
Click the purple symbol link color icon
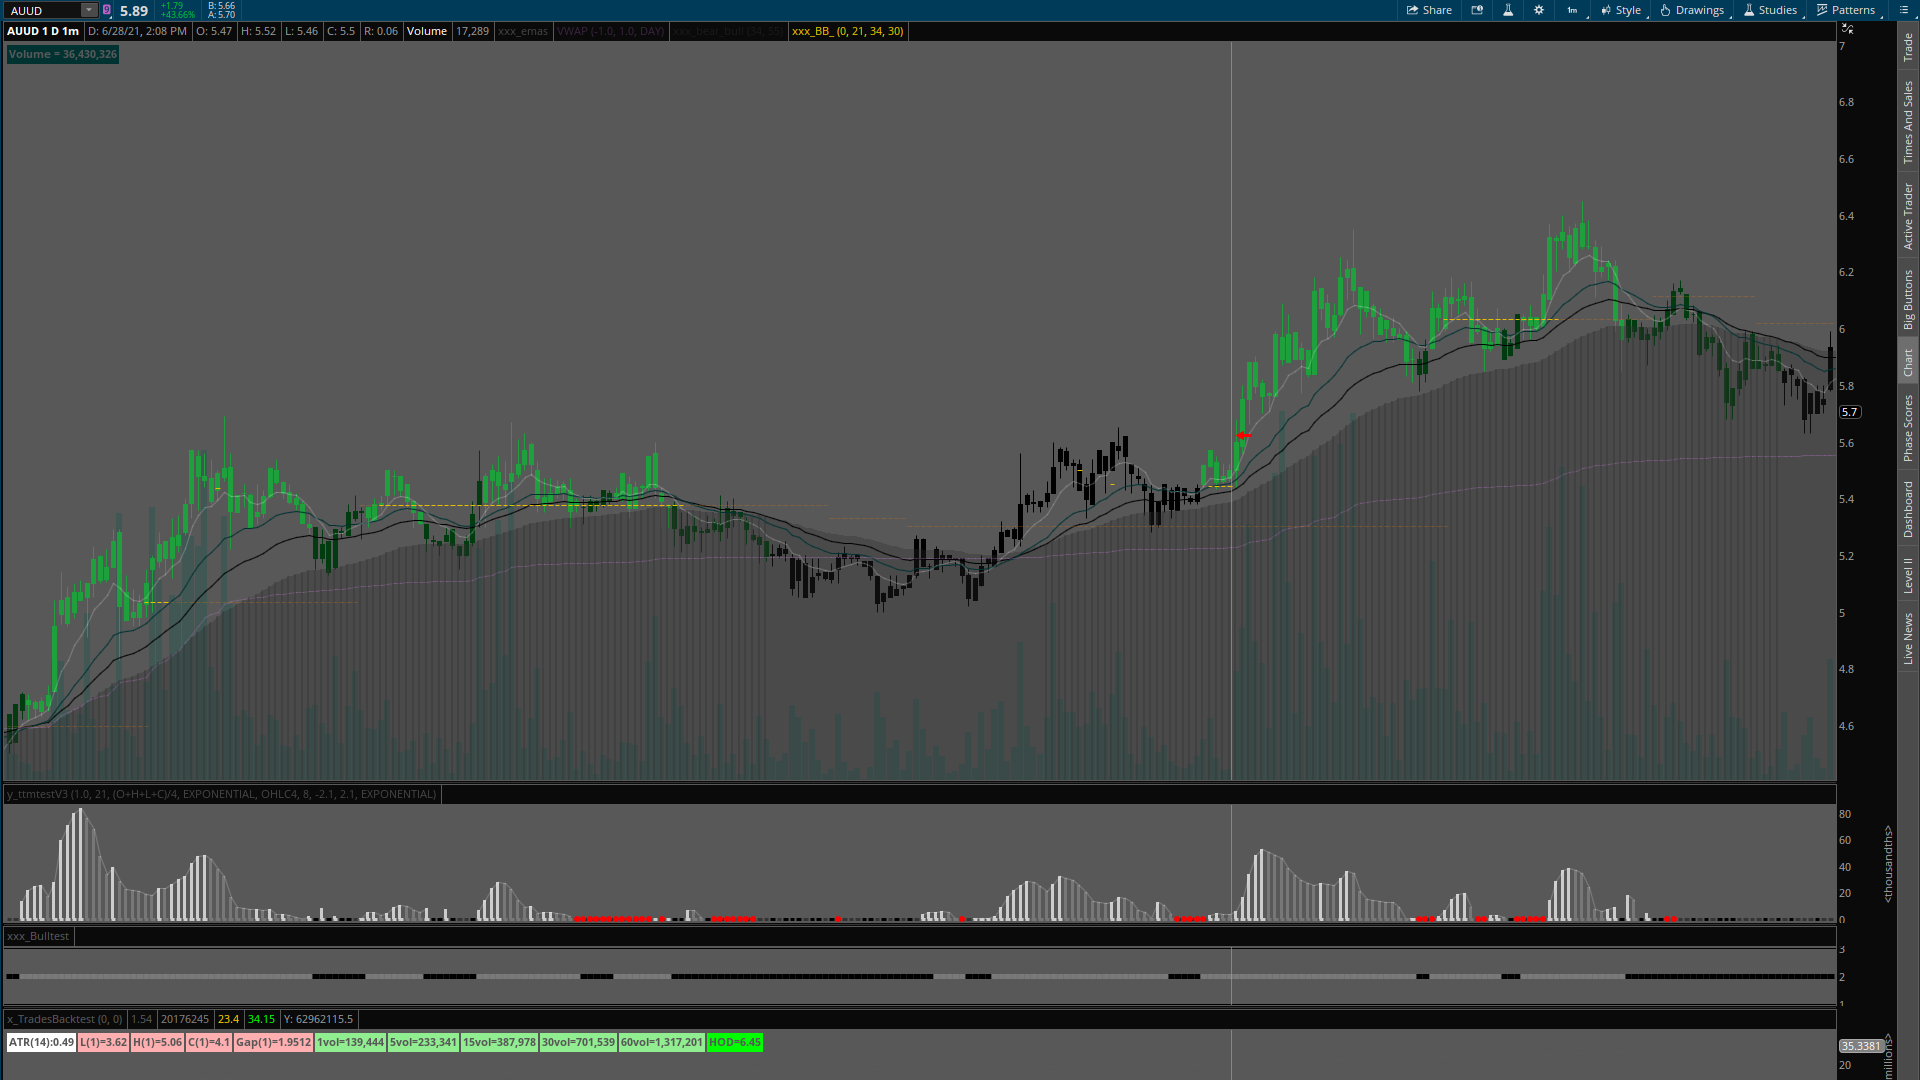click(x=107, y=10)
